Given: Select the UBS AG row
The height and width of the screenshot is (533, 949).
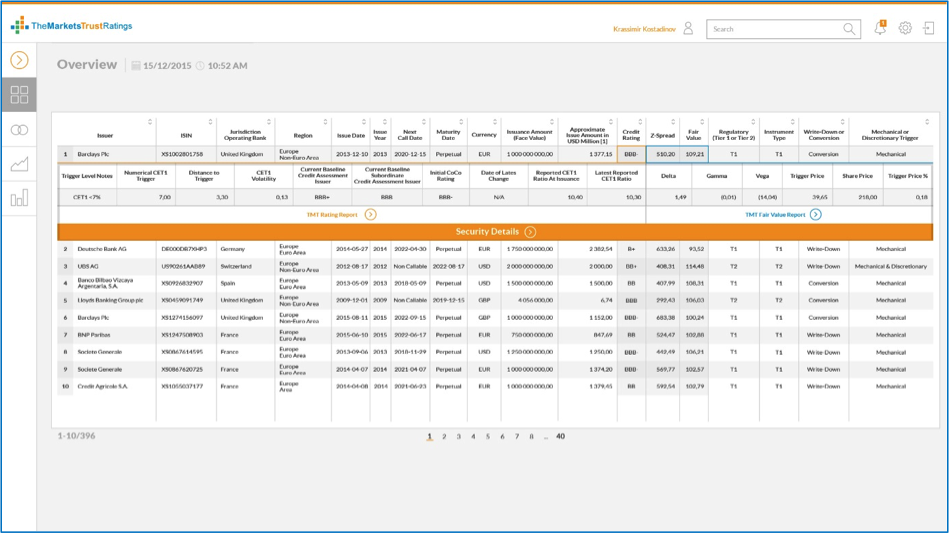Looking at the screenshot, I should pyautogui.click(x=495, y=266).
